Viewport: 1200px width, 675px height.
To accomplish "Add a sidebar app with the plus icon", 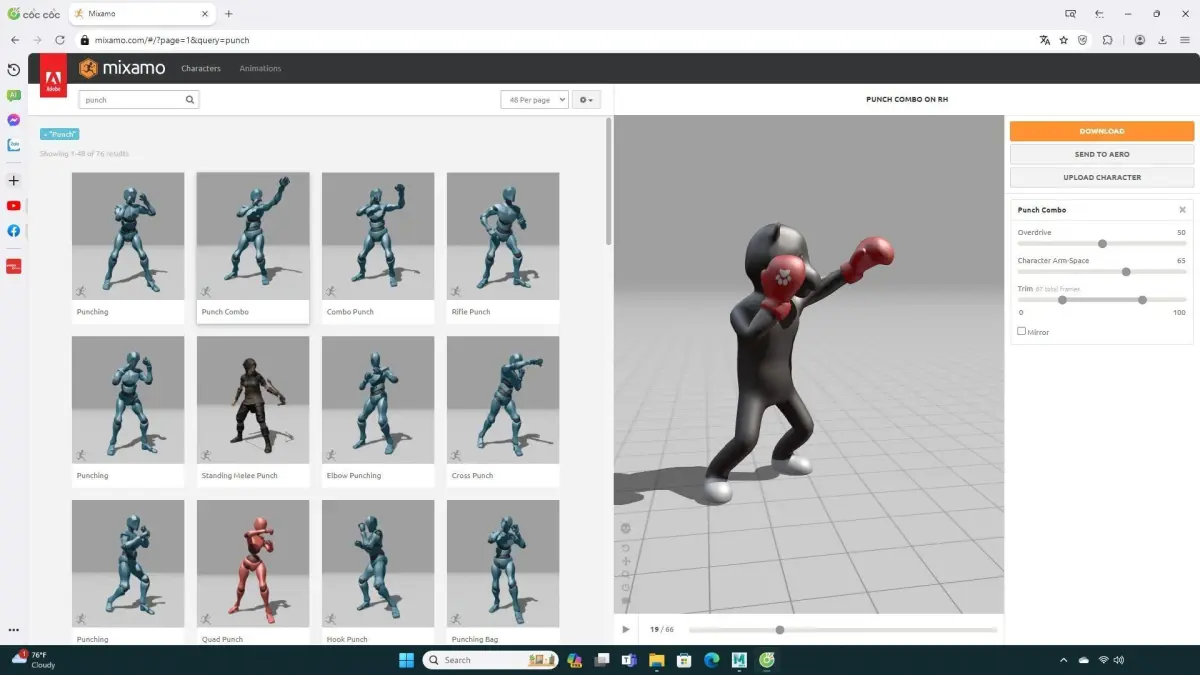I will (14, 181).
